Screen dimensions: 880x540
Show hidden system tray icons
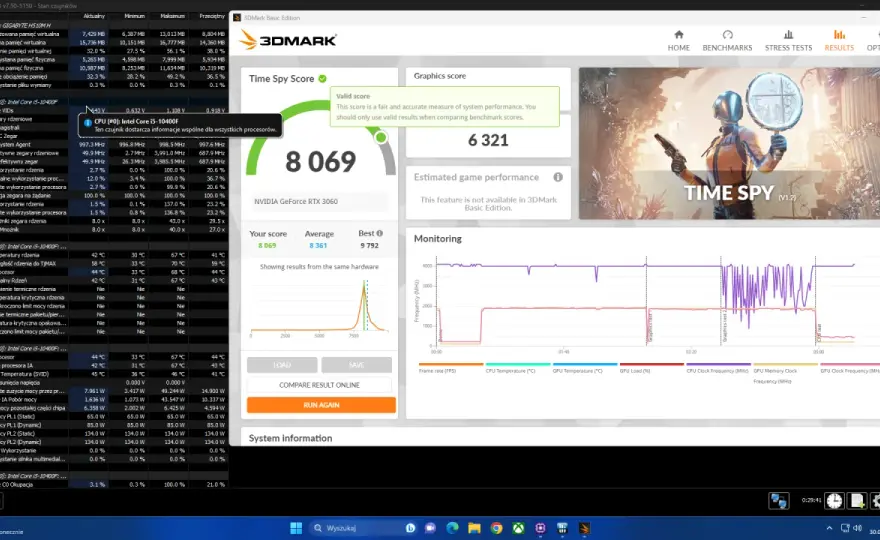[x=829, y=528]
